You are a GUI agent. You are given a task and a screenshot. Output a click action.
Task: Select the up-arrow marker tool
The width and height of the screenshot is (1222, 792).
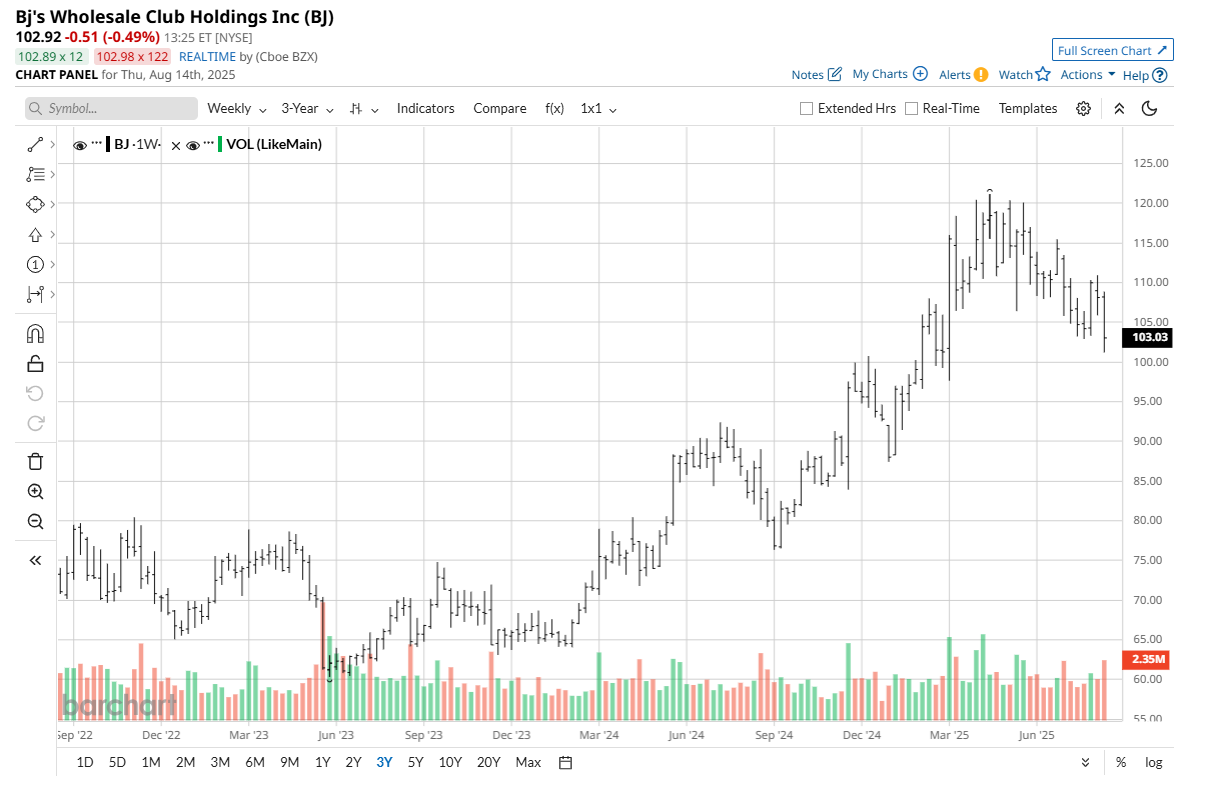(35, 234)
